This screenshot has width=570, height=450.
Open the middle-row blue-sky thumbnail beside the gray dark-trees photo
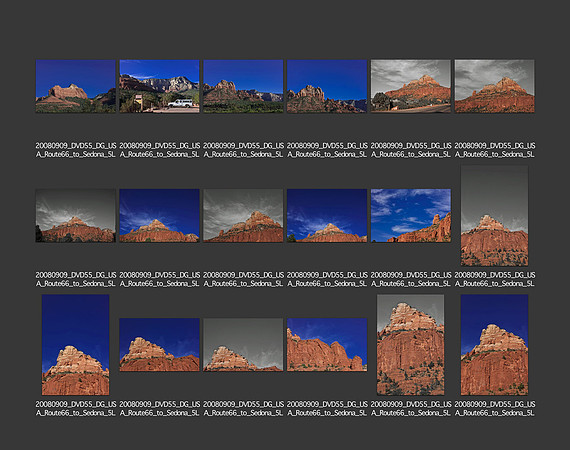tap(160, 216)
